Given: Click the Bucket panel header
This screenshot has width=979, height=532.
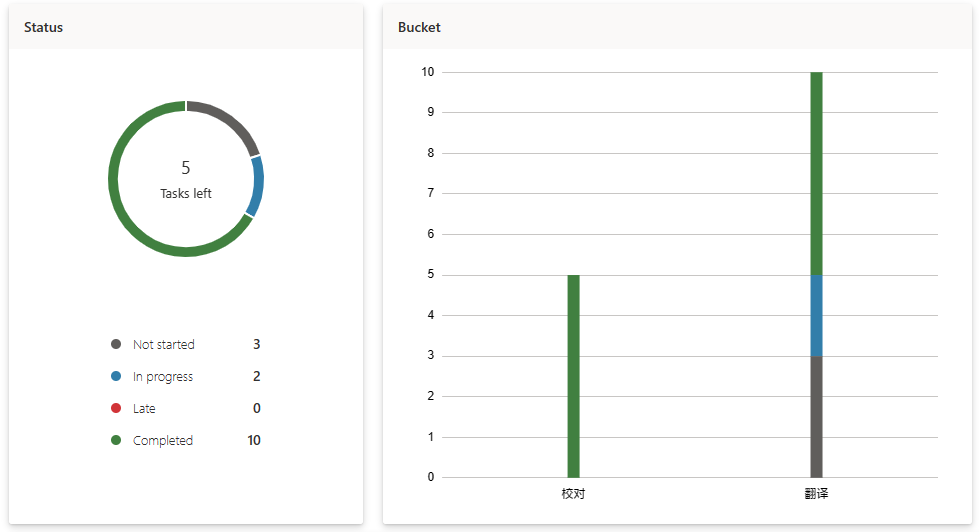Looking at the screenshot, I should pyautogui.click(x=419, y=28).
